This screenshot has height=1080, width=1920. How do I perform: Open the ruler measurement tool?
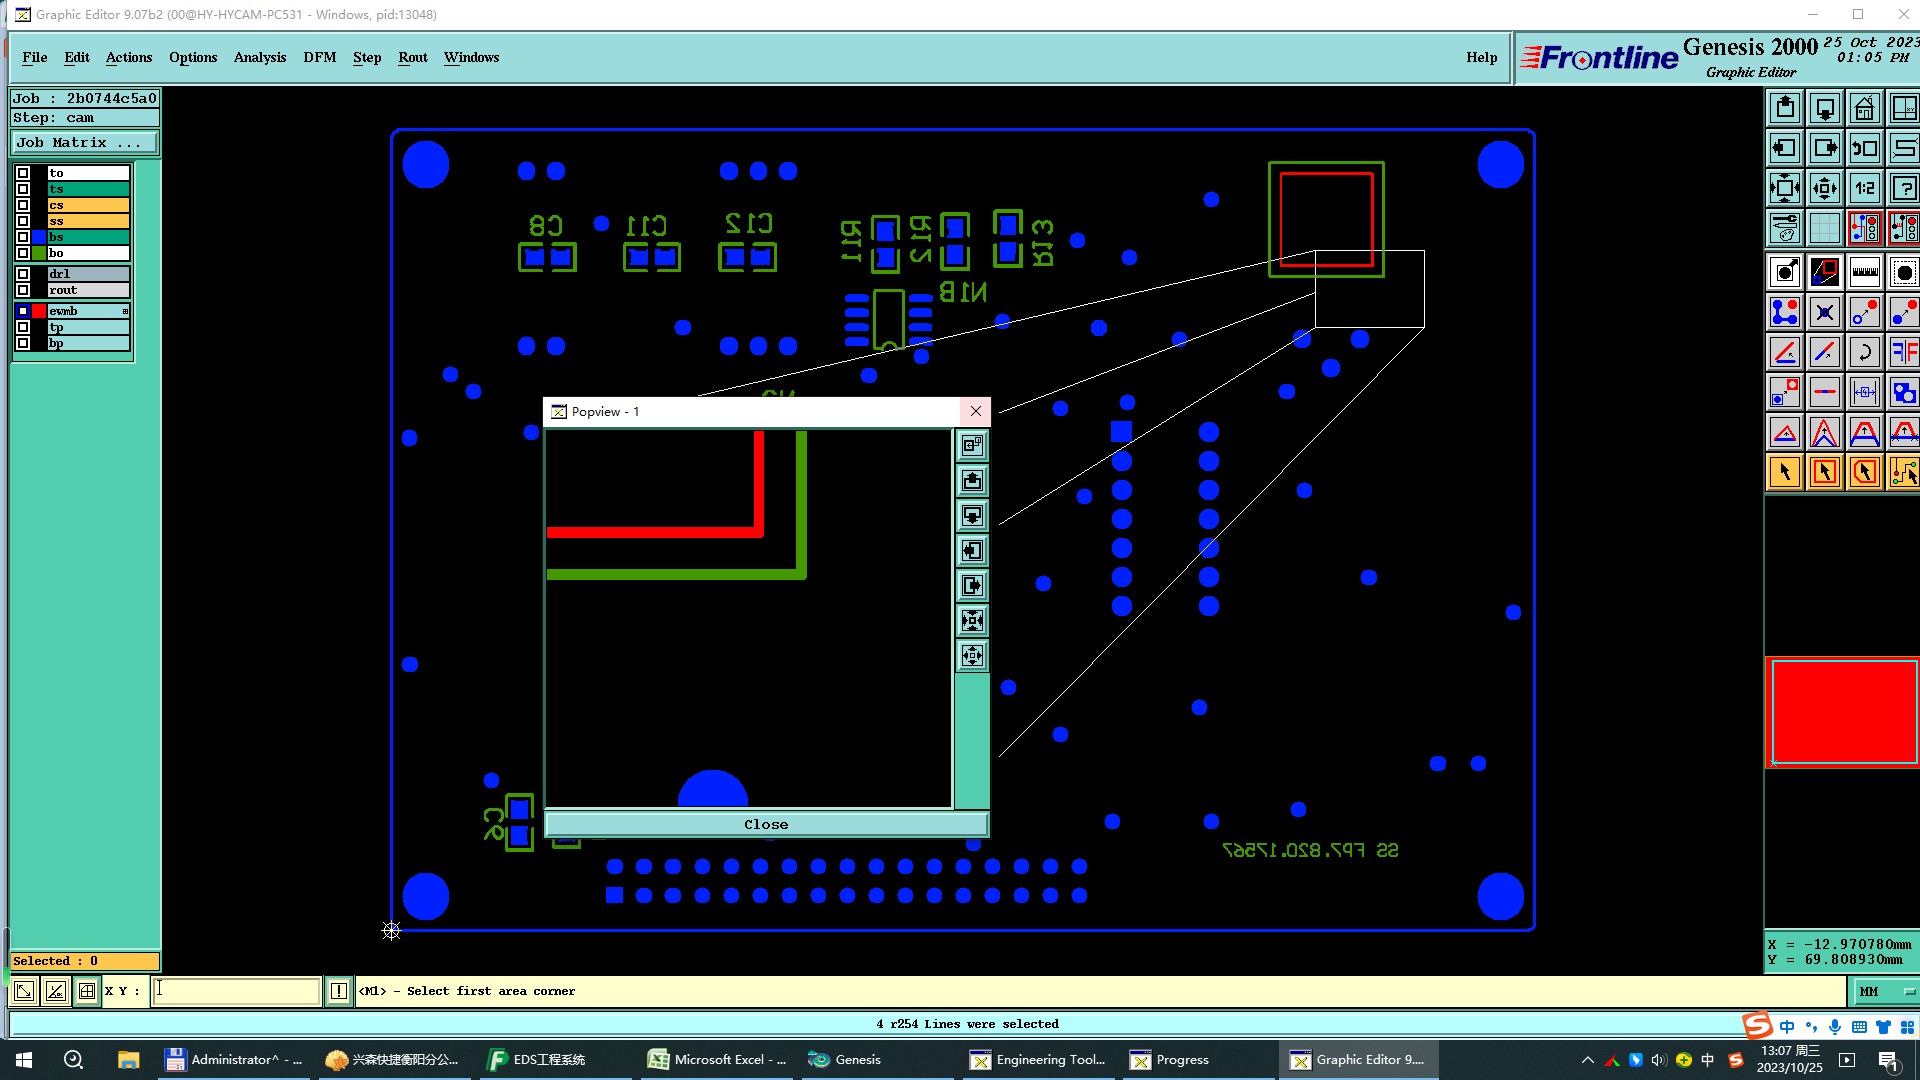click(1864, 272)
